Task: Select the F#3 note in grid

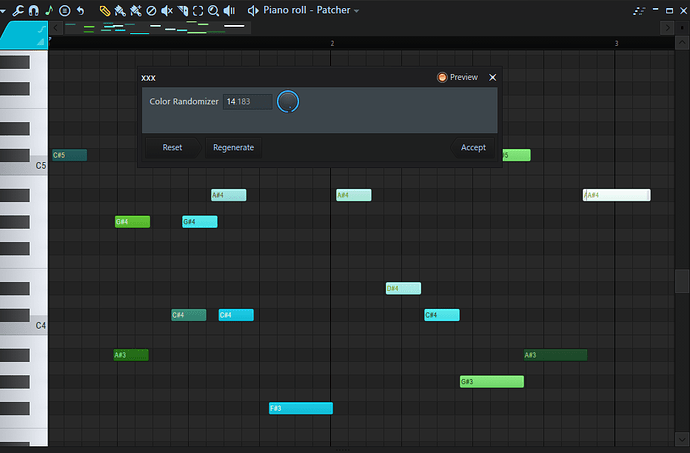Action: point(300,408)
